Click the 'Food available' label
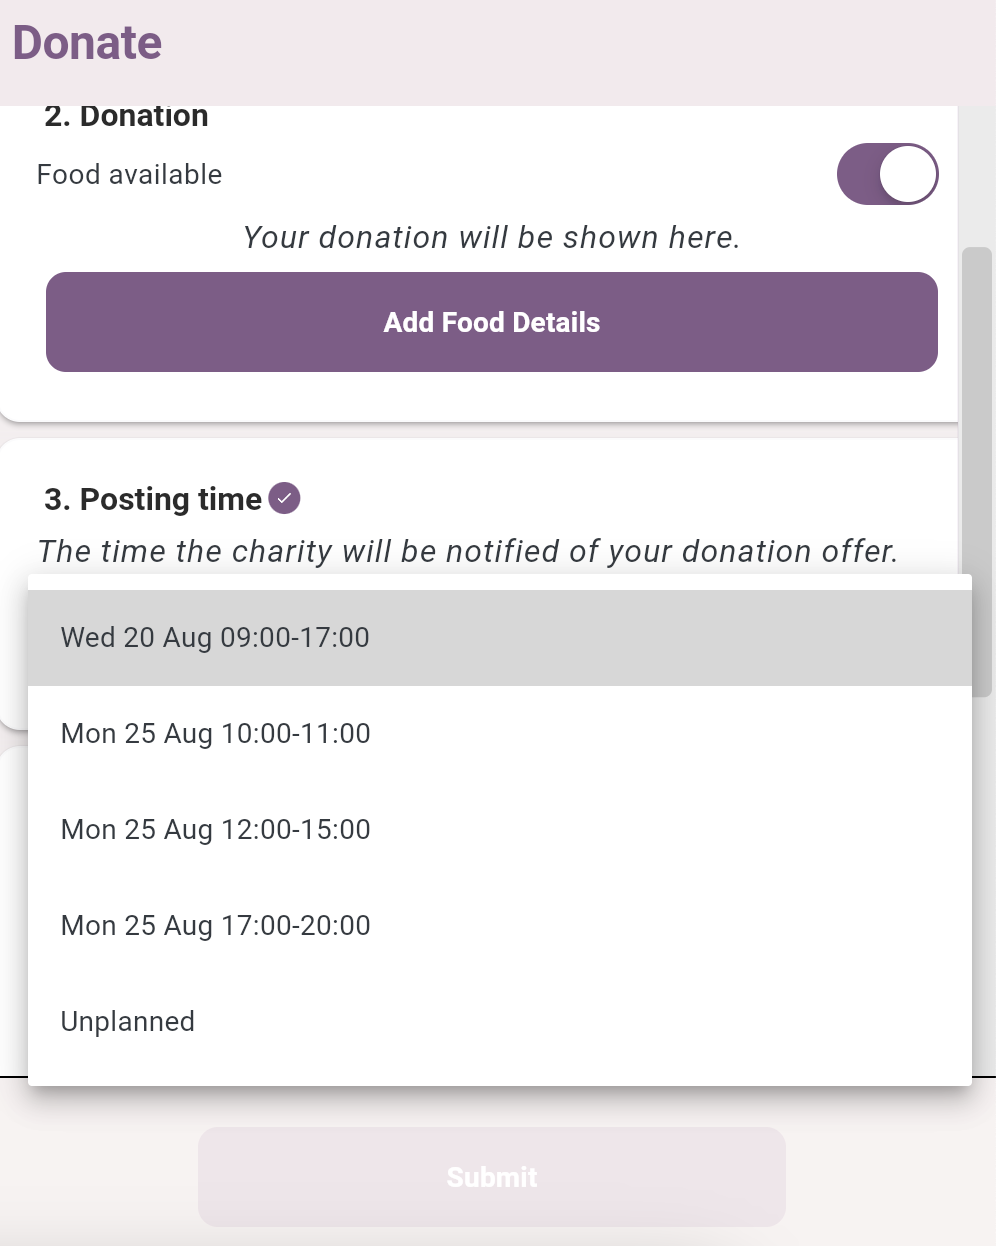 [x=129, y=175]
